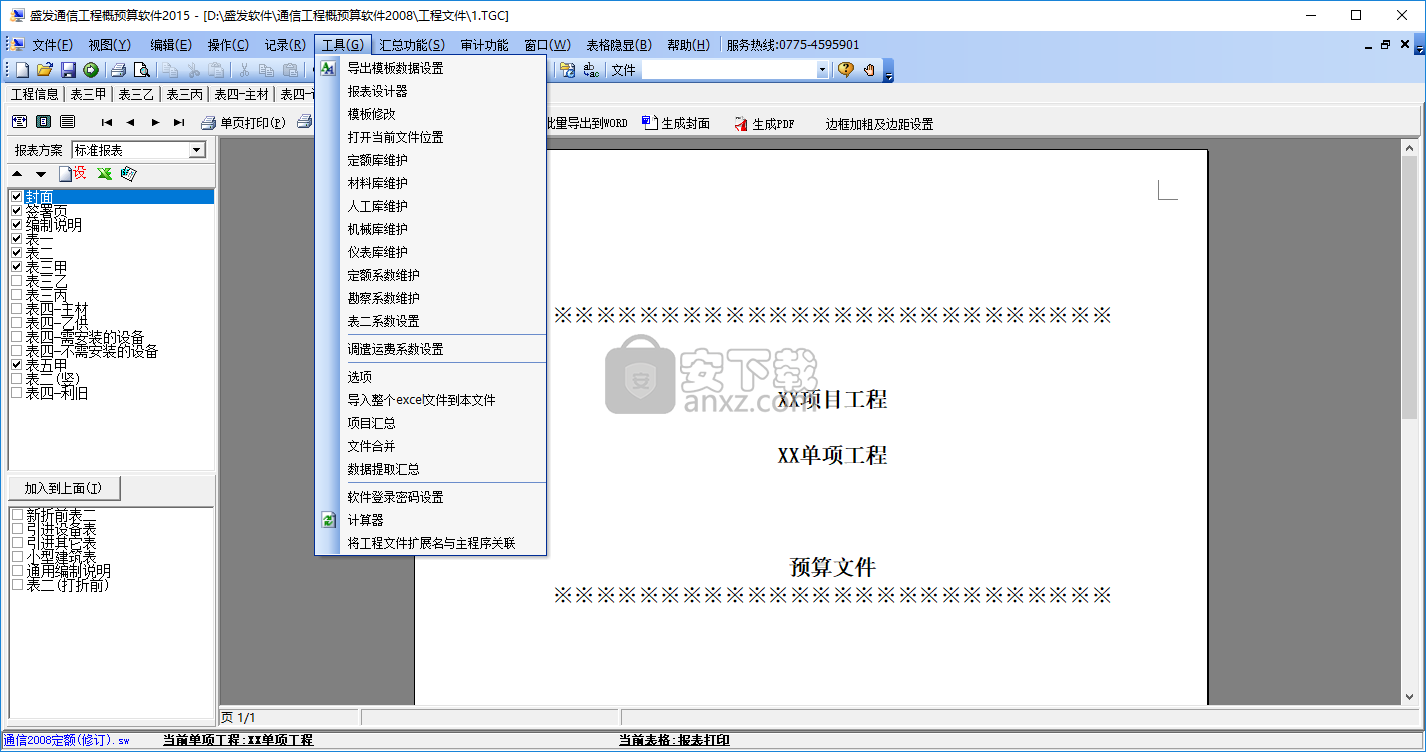Image resolution: width=1426 pixels, height=752 pixels.
Task: Uncheck the 签署页 checkbox
Action: 16,211
